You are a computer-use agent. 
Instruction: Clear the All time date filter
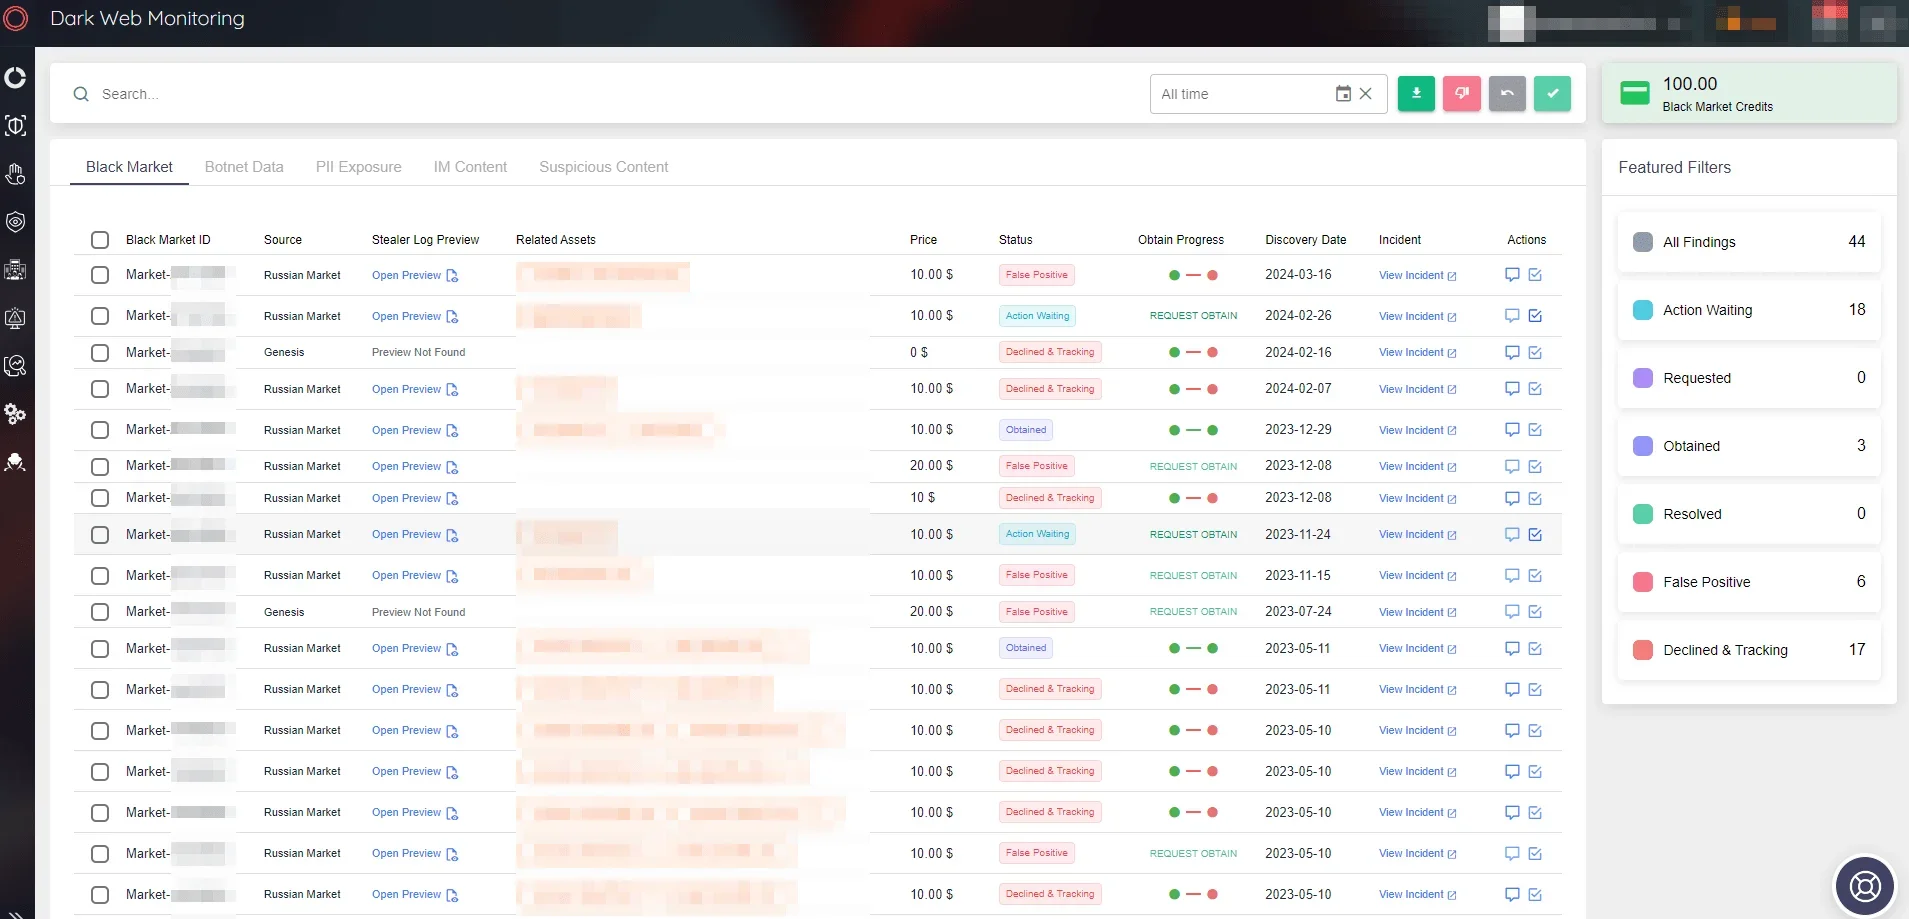[1366, 94]
